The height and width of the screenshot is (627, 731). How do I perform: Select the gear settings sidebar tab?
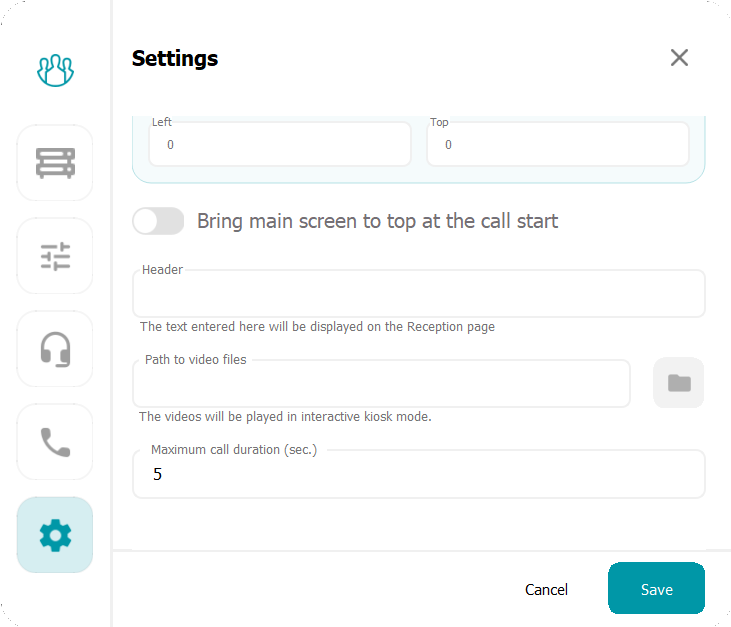tap(55, 535)
